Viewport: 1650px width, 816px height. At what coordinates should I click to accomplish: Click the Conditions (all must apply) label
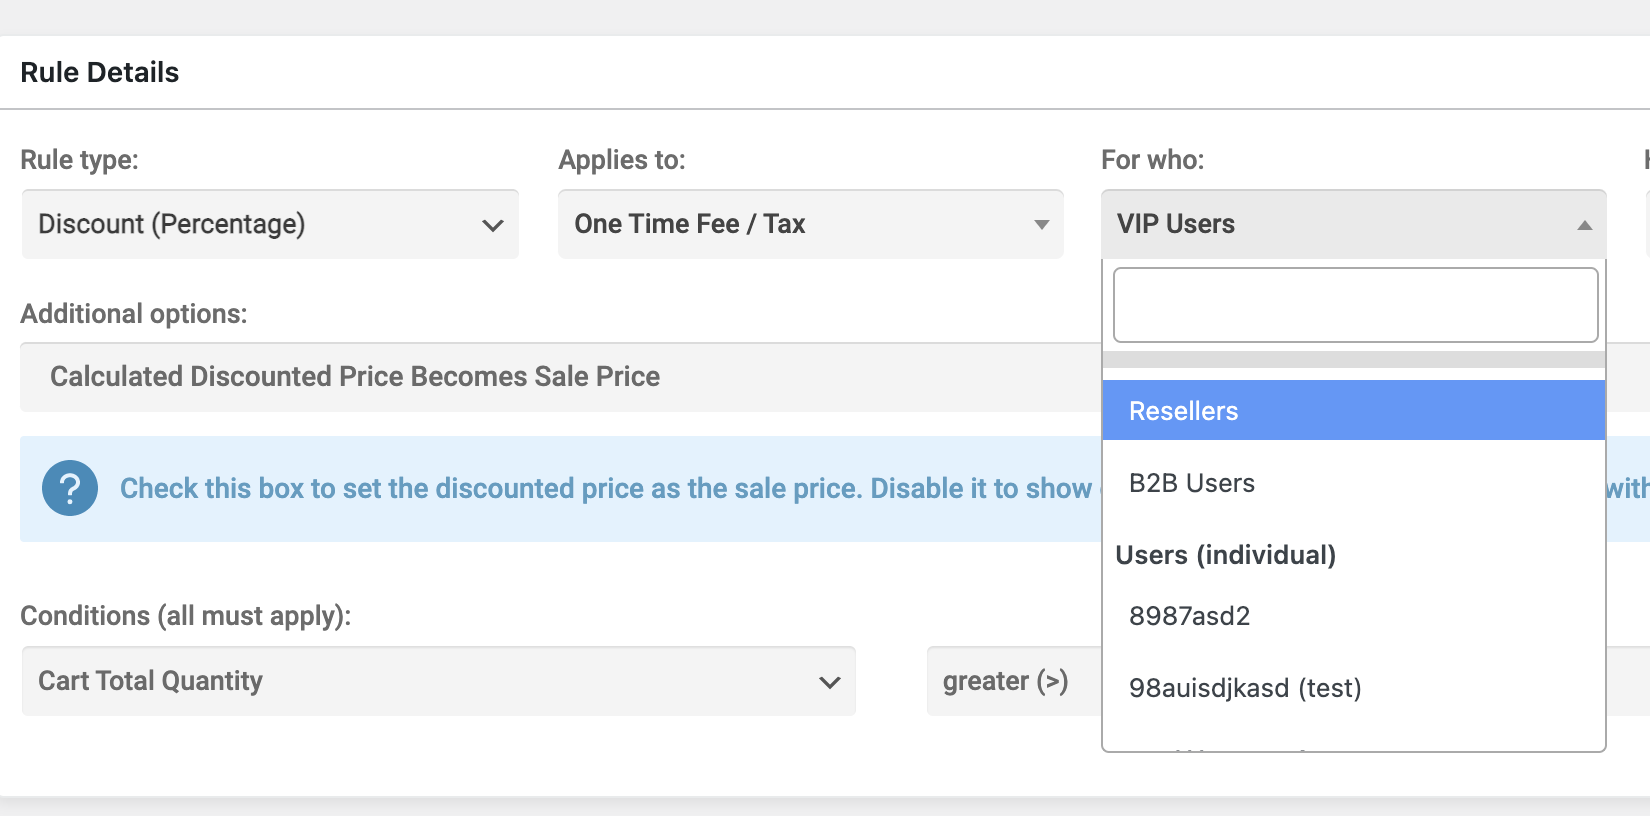click(x=186, y=616)
